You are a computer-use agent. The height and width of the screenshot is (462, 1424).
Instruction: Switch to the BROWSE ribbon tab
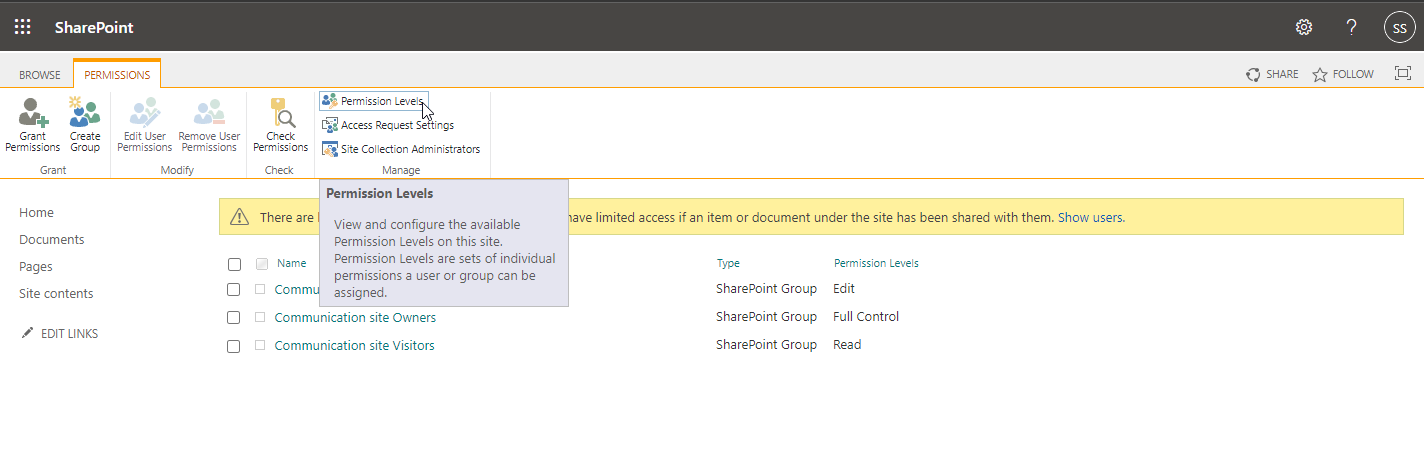point(40,75)
